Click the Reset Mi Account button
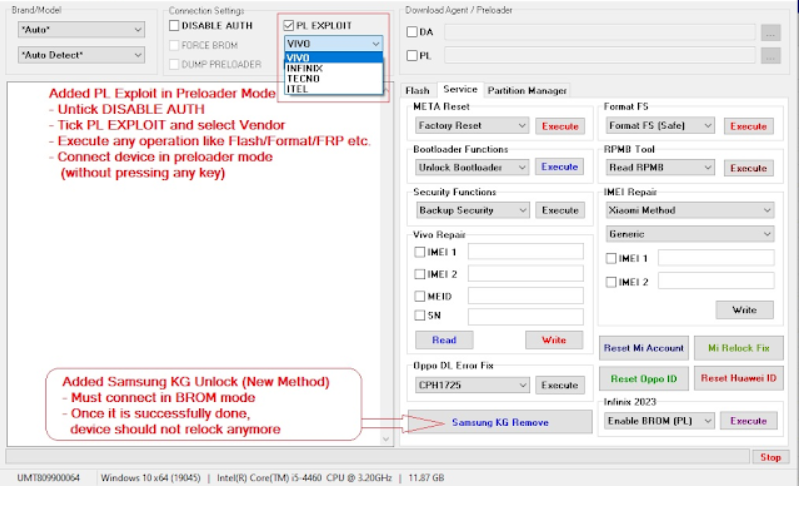The image size is (801, 506). [x=644, y=348]
